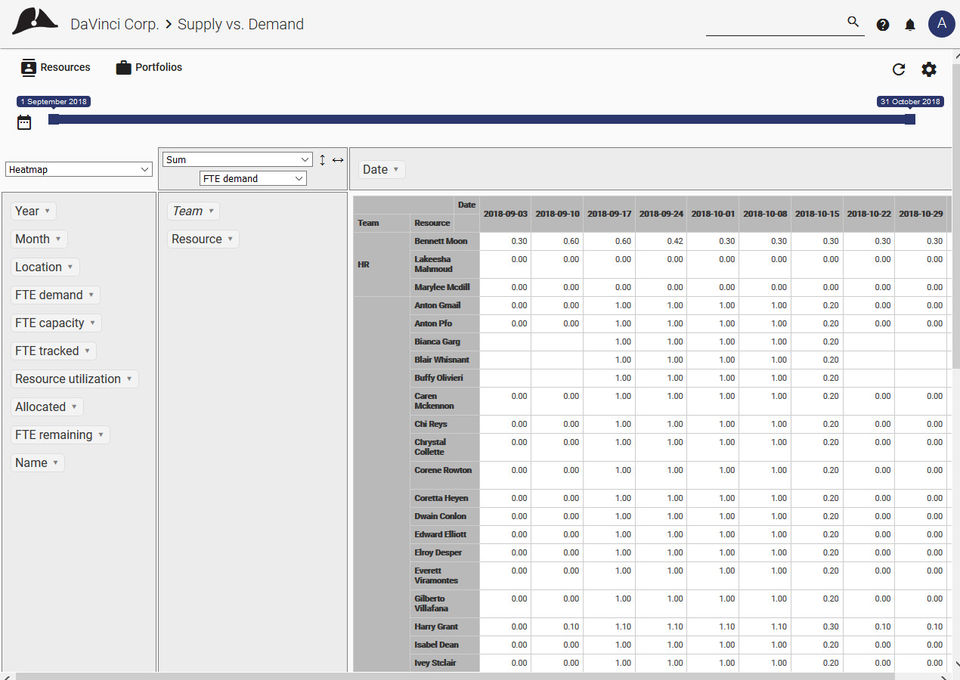Click the FTE tracked attribute chip
This screenshot has height=680, width=960.
[x=53, y=351]
